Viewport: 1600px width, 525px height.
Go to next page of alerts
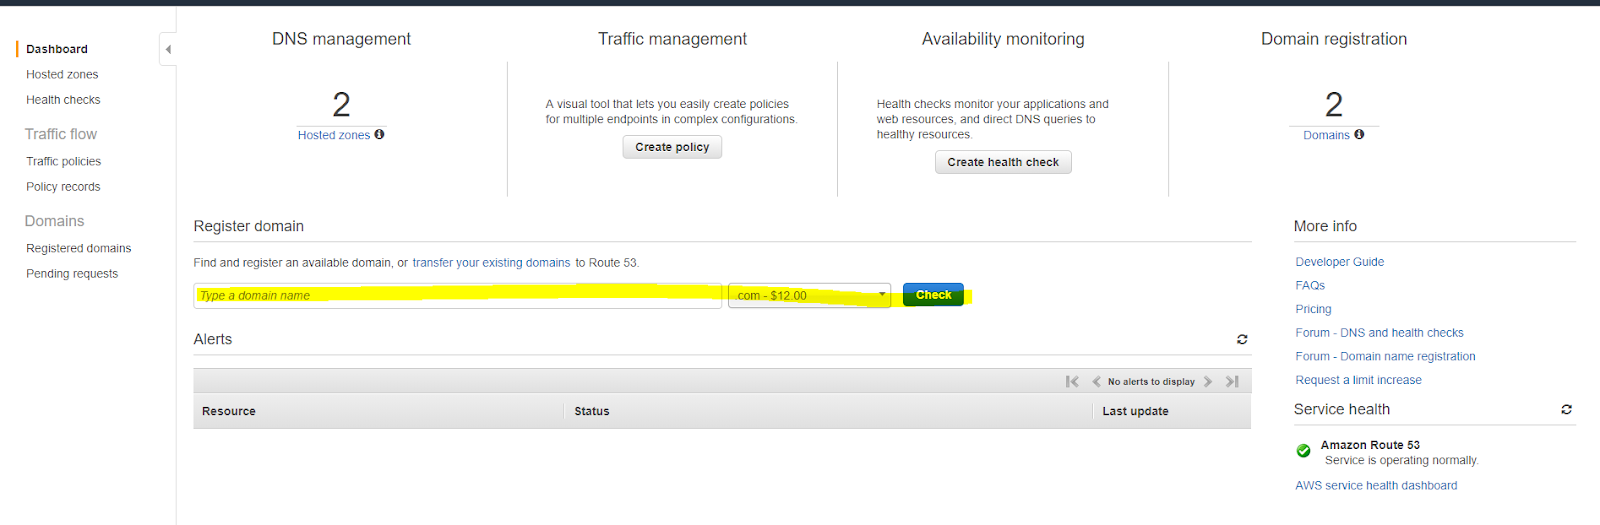tap(1208, 381)
